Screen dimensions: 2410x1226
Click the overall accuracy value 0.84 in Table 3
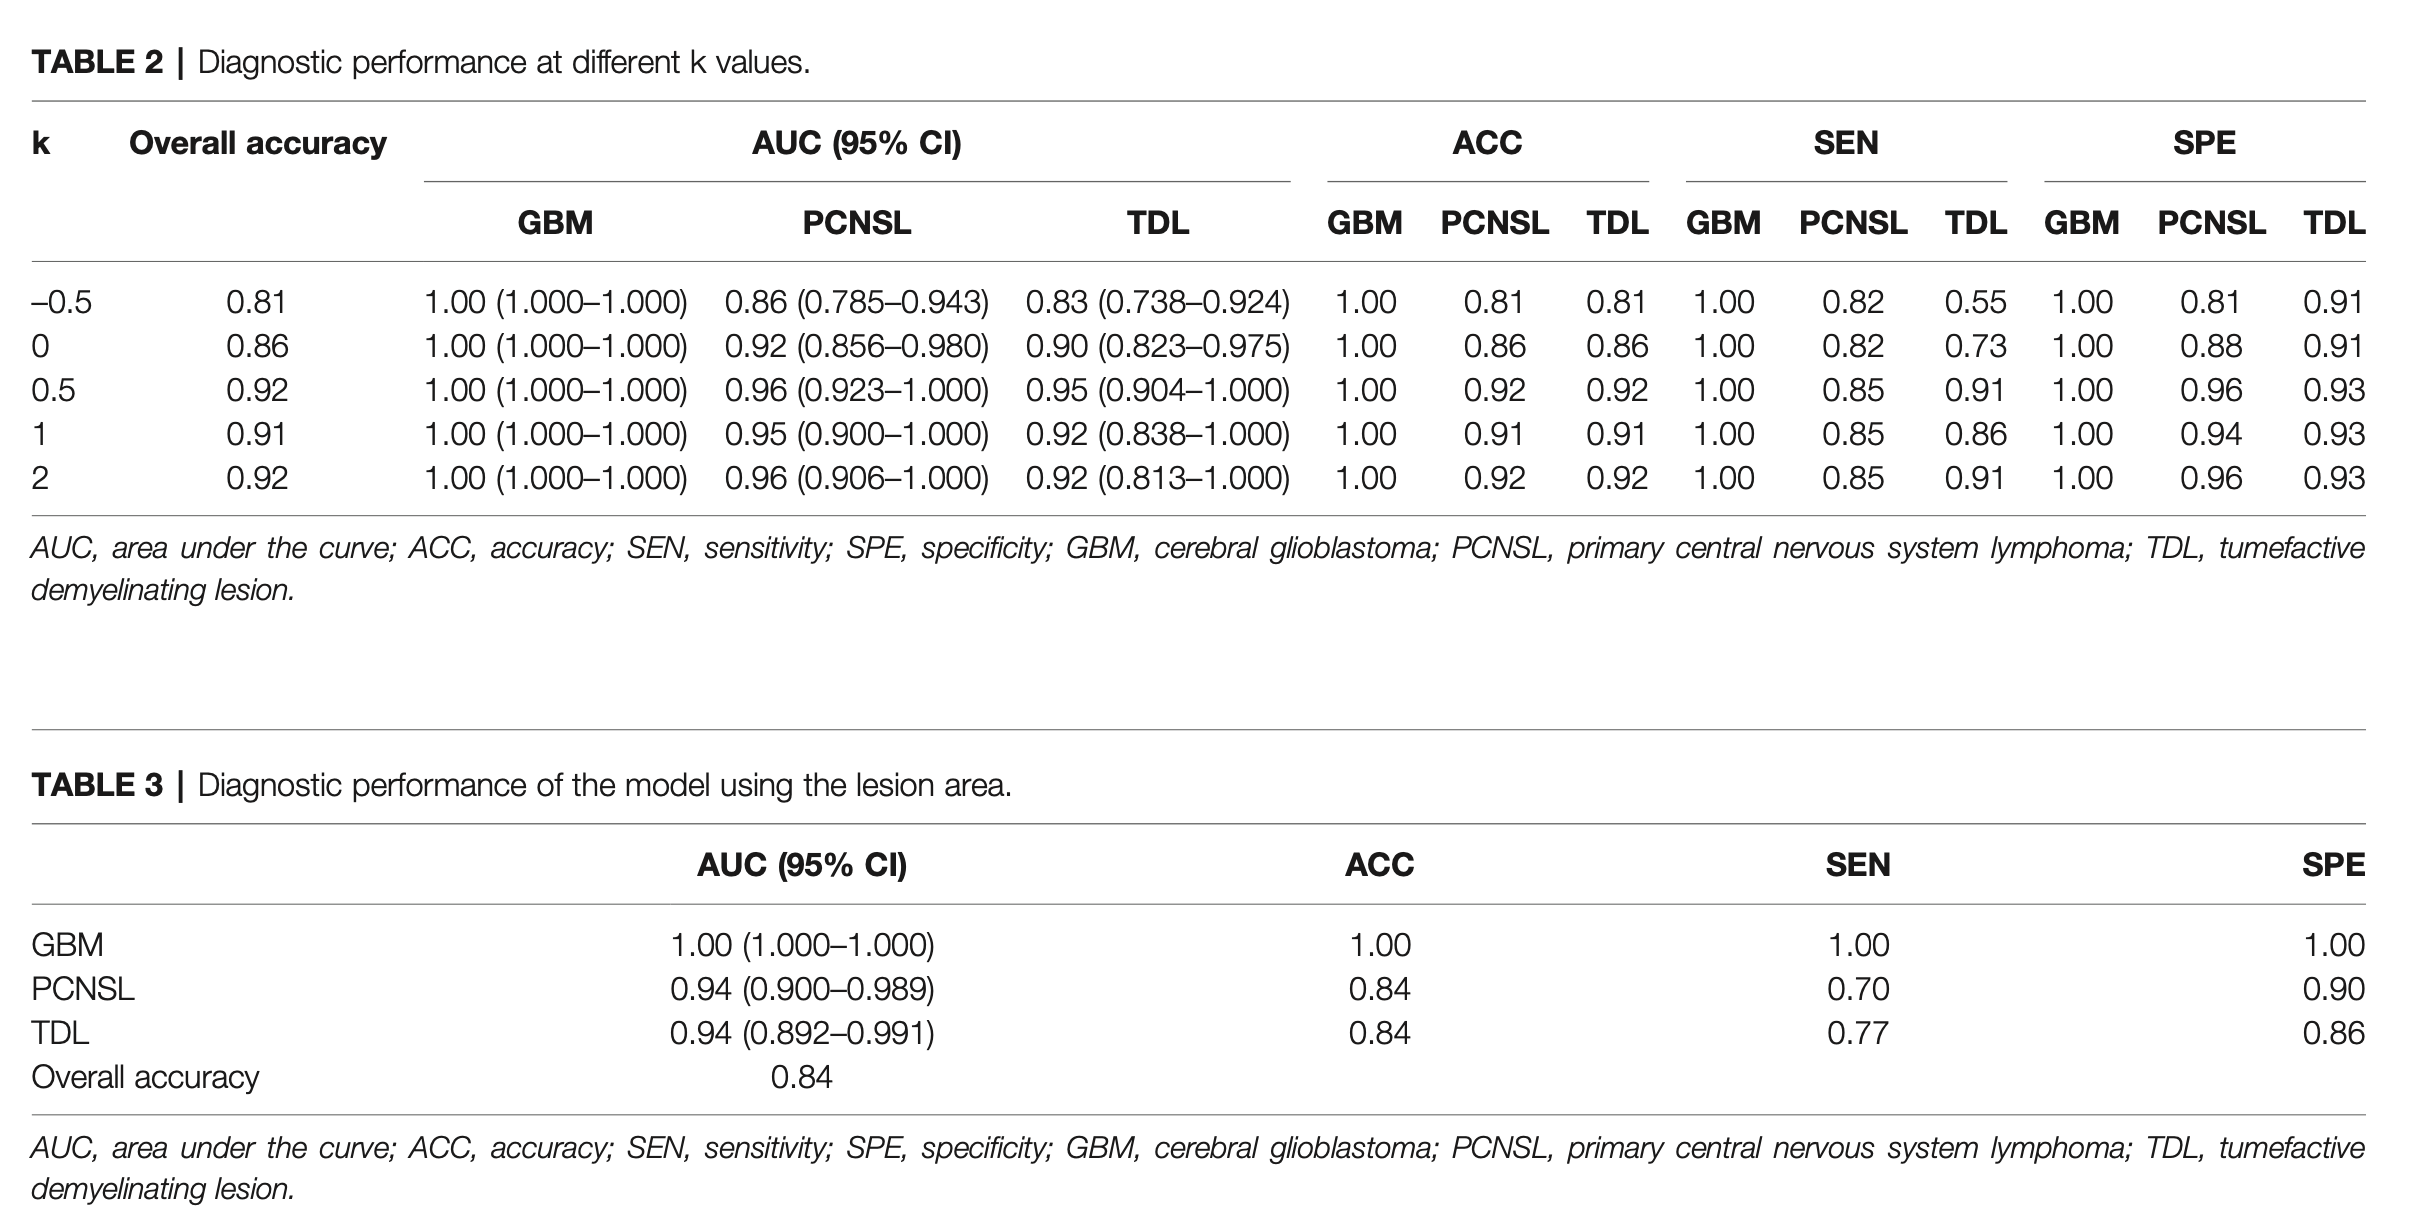(x=801, y=1077)
